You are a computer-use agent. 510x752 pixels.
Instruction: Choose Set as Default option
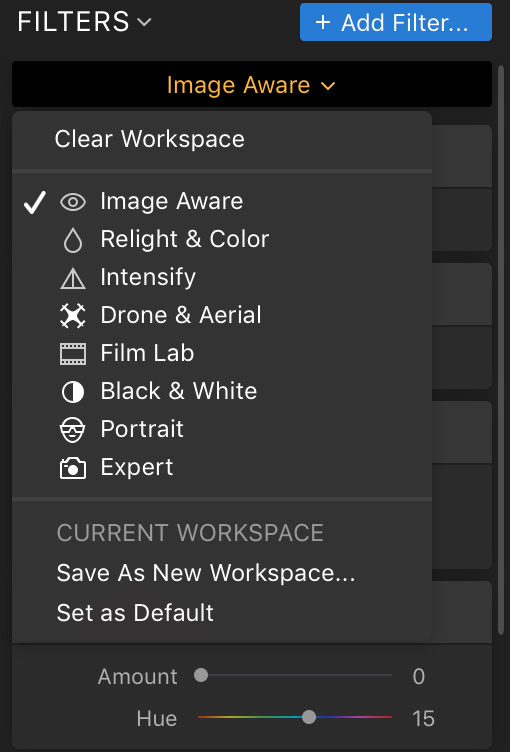pyautogui.click(x=135, y=612)
